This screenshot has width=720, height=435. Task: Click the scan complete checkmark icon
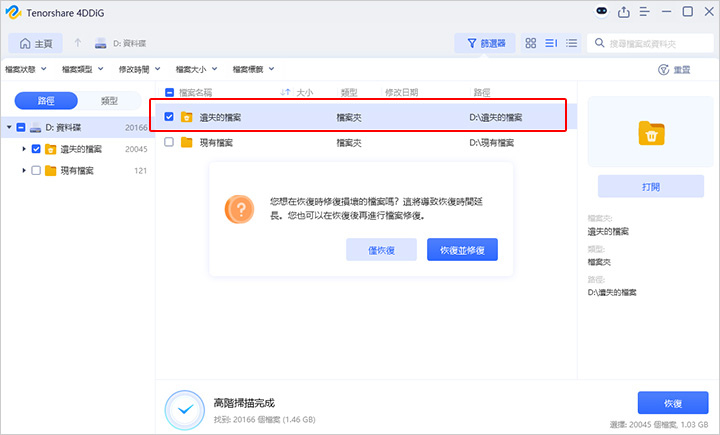point(185,410)
